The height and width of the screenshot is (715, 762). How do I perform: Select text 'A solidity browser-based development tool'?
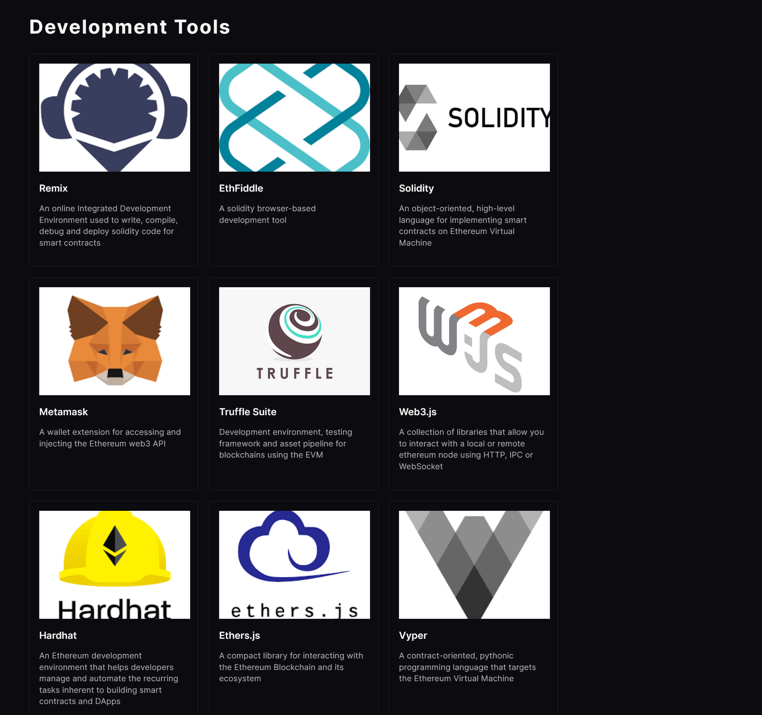click(x=267, y=214)
